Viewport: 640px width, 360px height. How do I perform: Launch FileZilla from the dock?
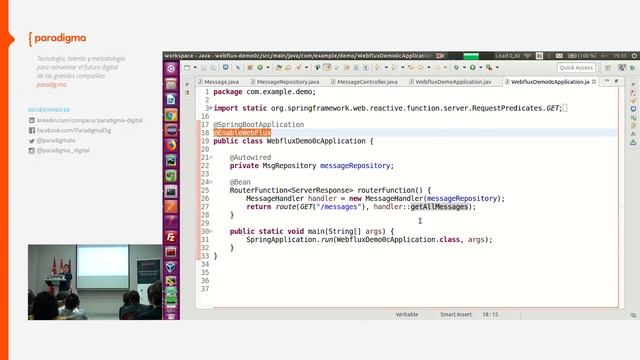171,237
